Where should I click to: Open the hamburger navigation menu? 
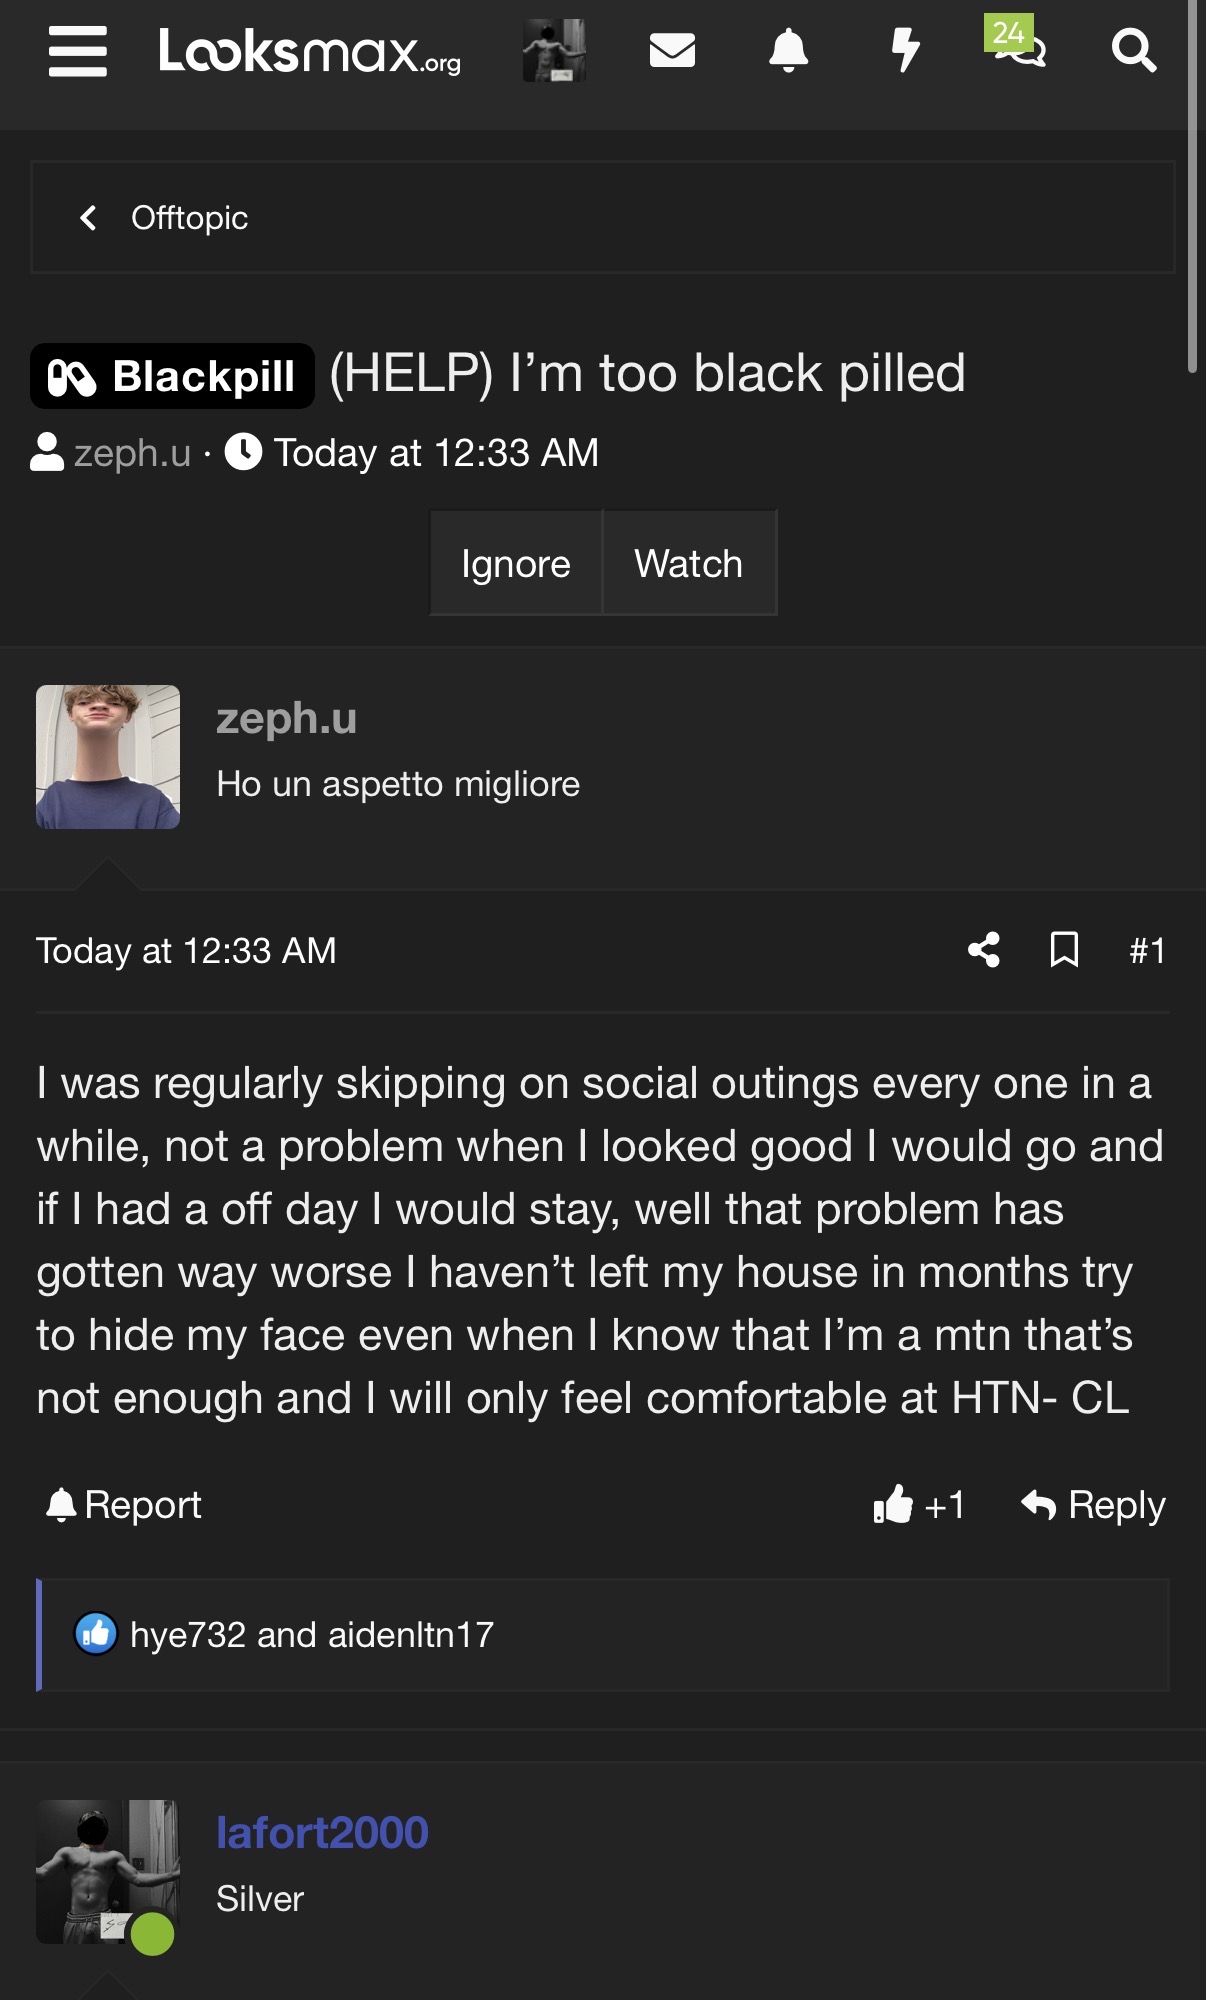pyautogui.click(x=77, y=51)
